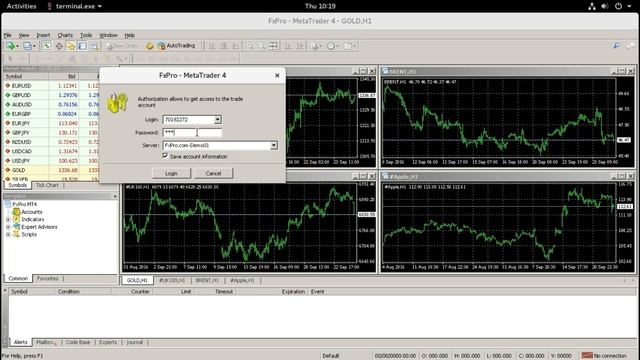Open the Experts terminal tab
Screen dimensions: 640x360
point(108,342)
